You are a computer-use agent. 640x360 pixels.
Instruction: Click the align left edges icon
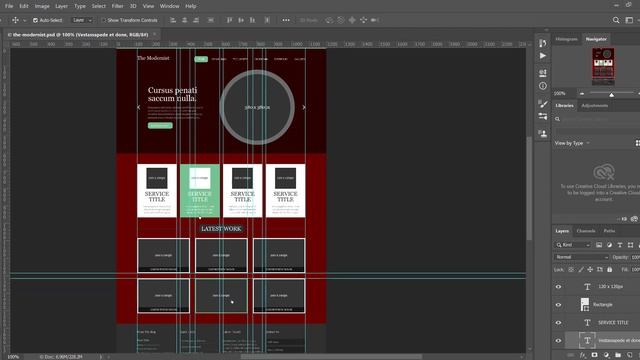(173, 20)
